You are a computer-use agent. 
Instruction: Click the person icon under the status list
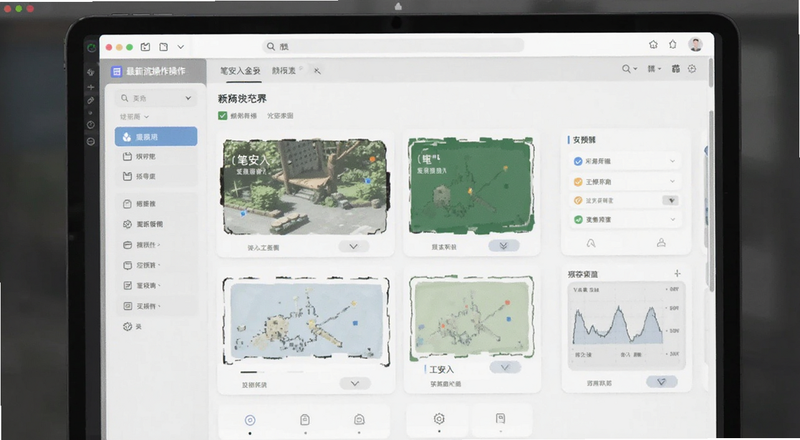661,242
